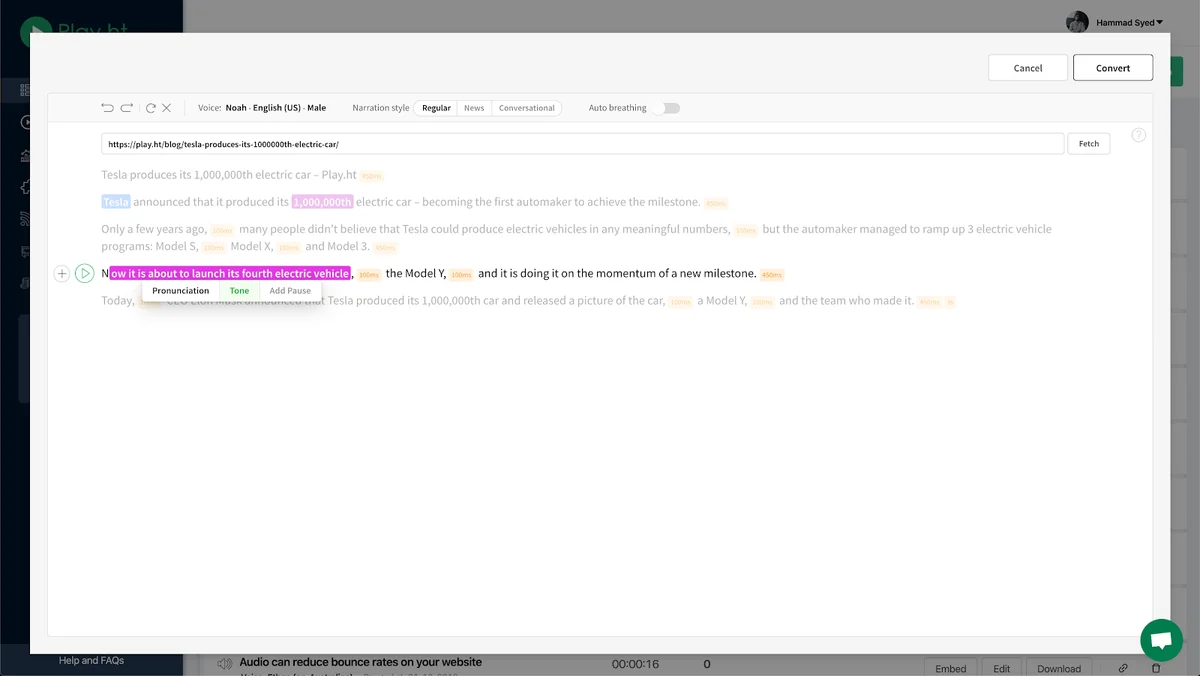
Task: Click Edit button in background audio row
Action: pos(1002,668)
